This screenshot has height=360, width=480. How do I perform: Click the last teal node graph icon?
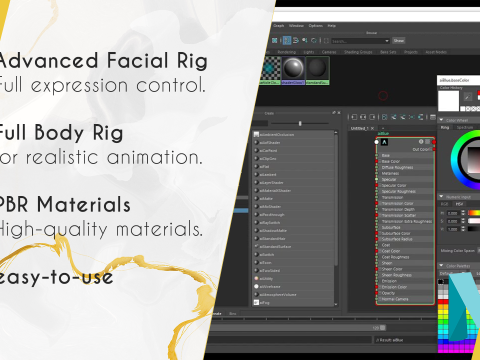(421, 117)
